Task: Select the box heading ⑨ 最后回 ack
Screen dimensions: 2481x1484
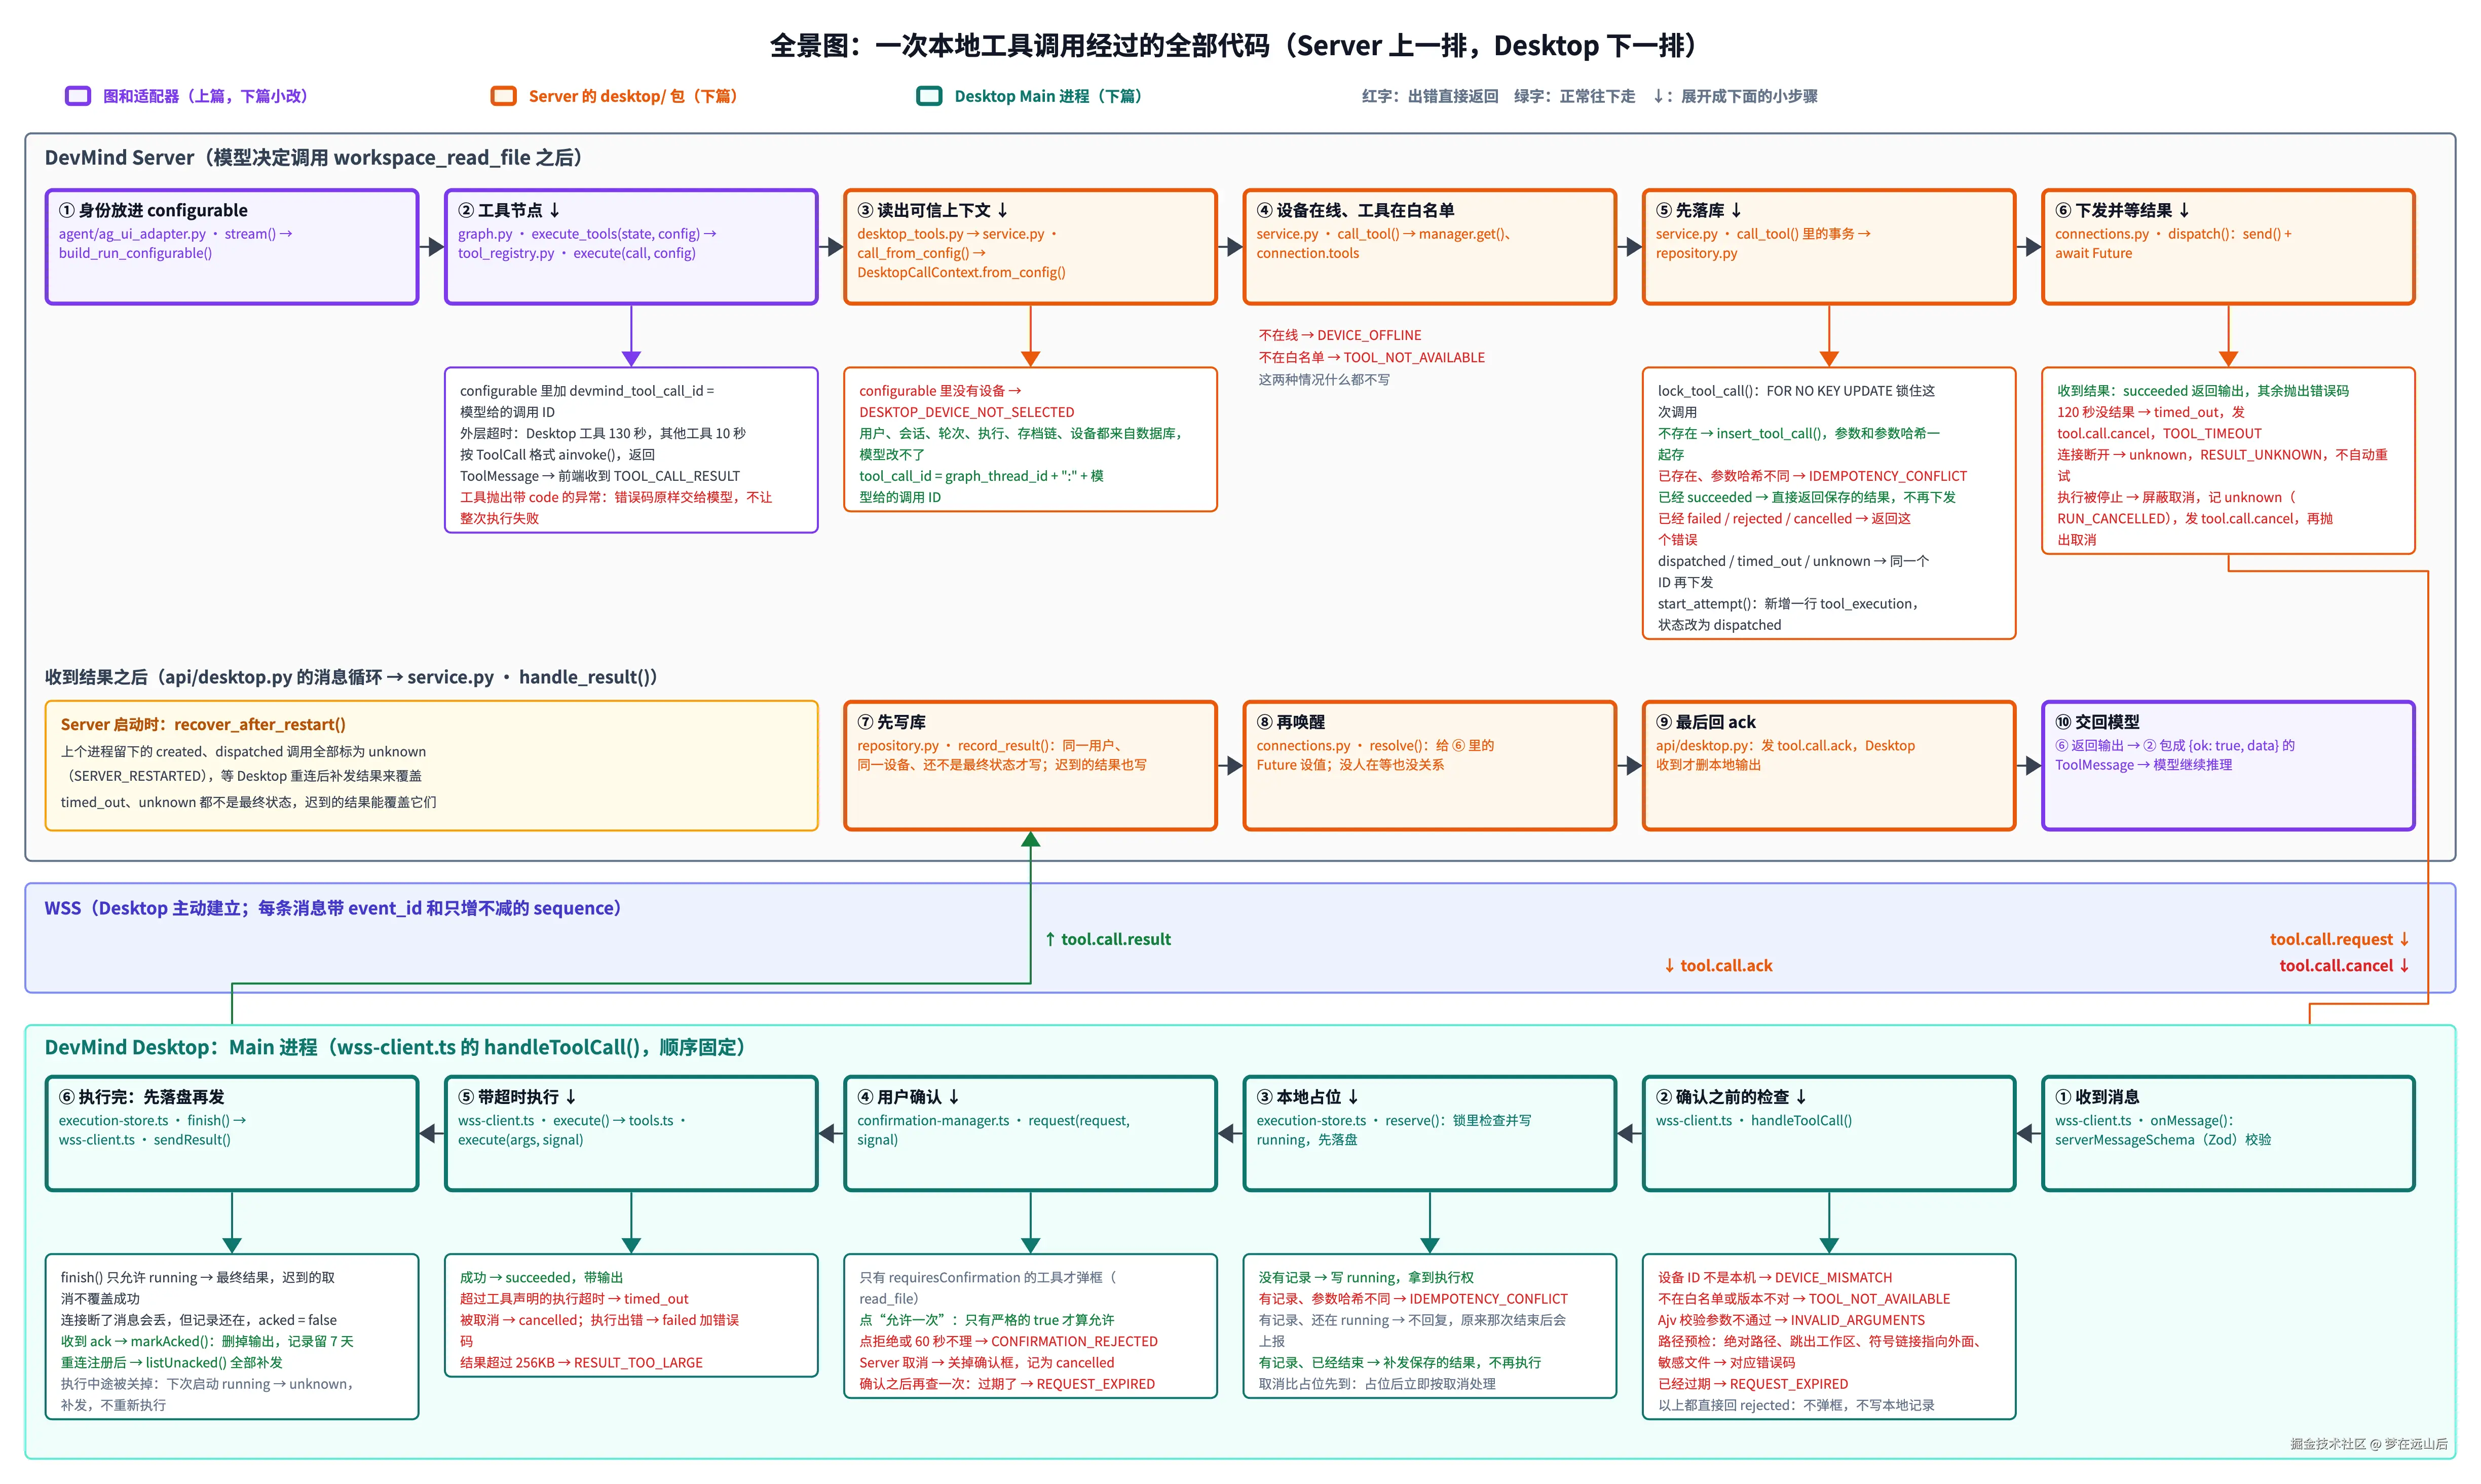Action: coord(1705,722)
